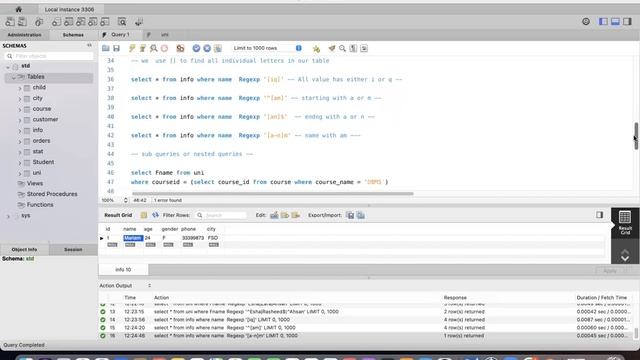Toggle invisible characters icon

coord(353,49)
